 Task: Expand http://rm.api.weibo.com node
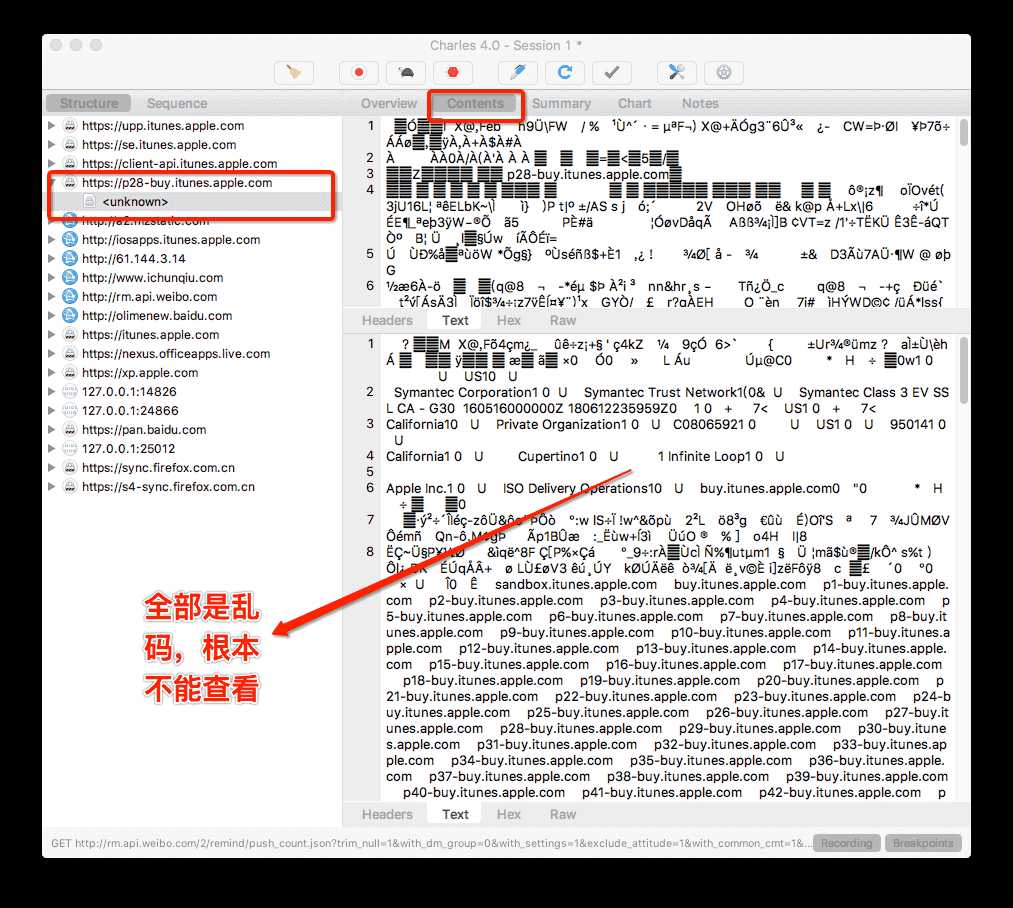click(x=52, y=297)
